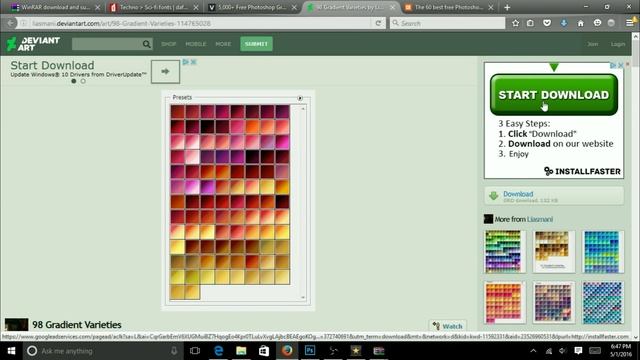Click the Firefox home icon

click(580, 23)
